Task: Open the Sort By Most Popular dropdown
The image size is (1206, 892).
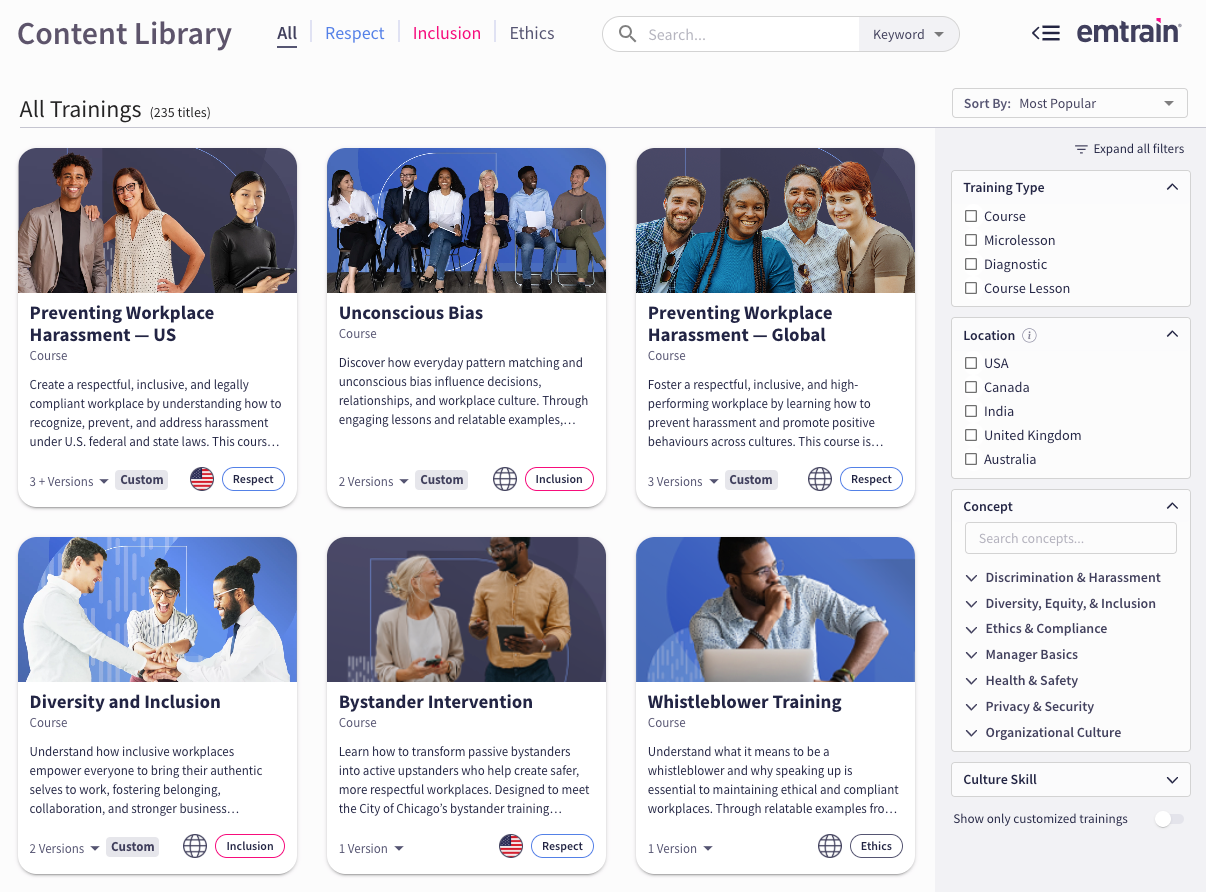Action: pyautogui.click(x=1069, y=102)
